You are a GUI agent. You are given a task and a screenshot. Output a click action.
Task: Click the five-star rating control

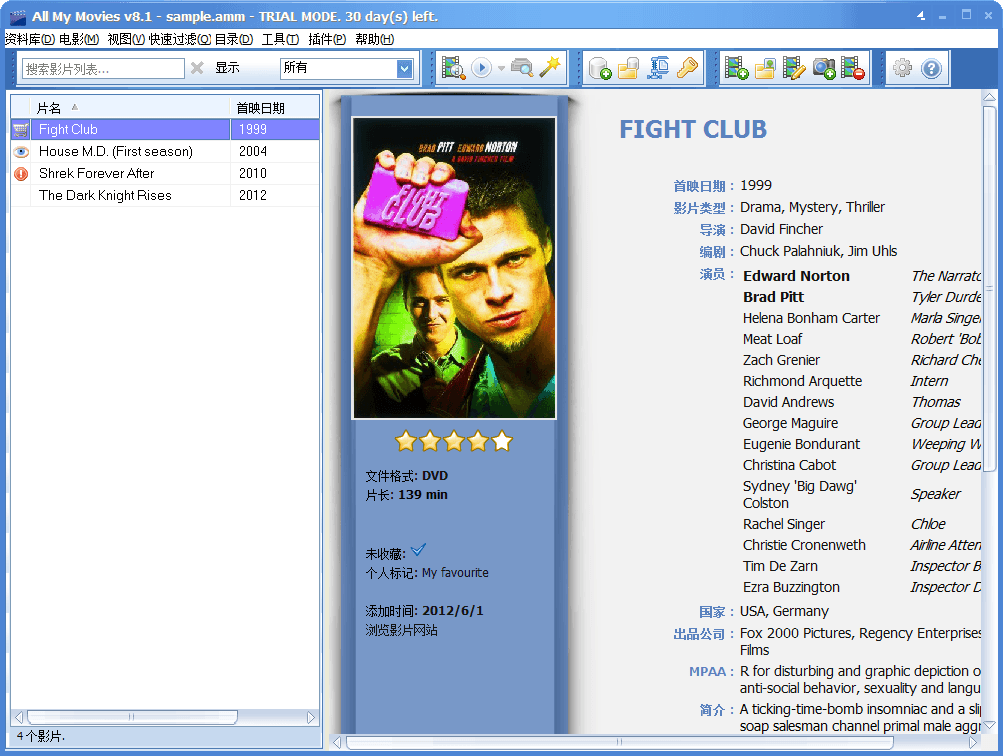click(454, 441)
